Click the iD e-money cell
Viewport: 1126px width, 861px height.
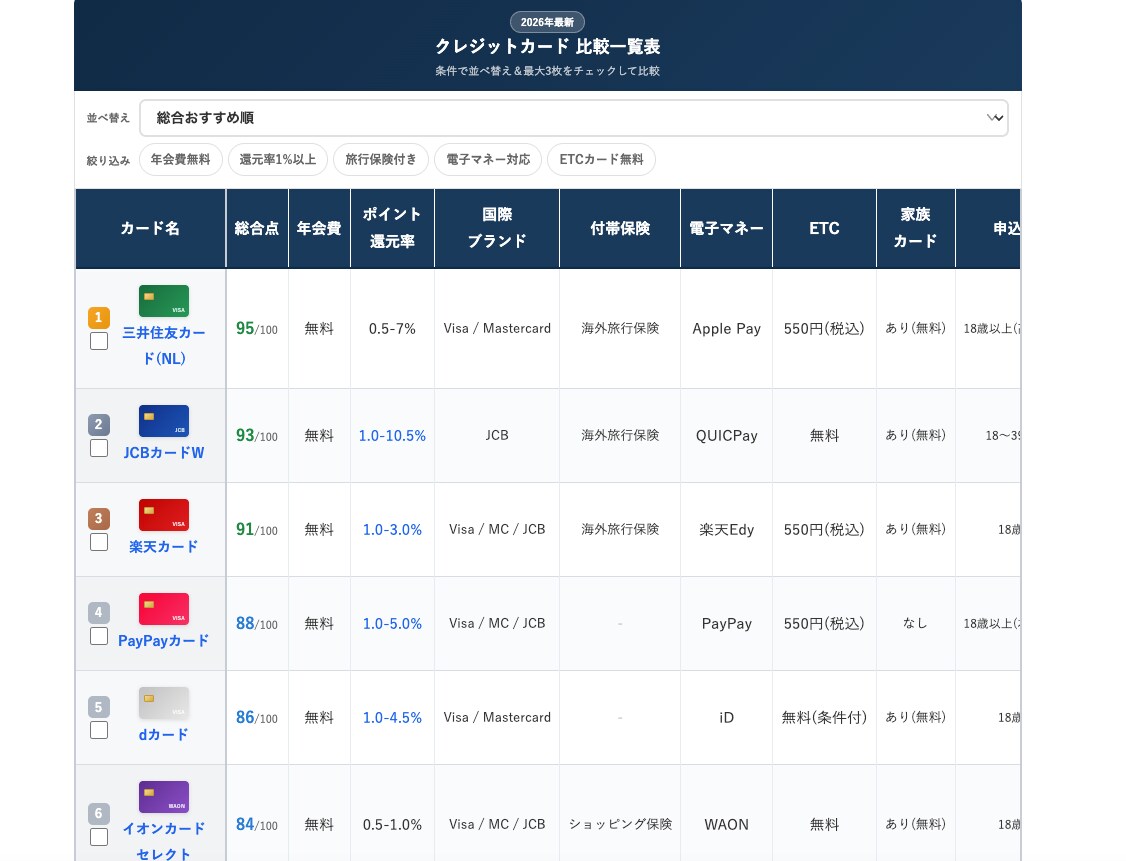pos(726,718)
